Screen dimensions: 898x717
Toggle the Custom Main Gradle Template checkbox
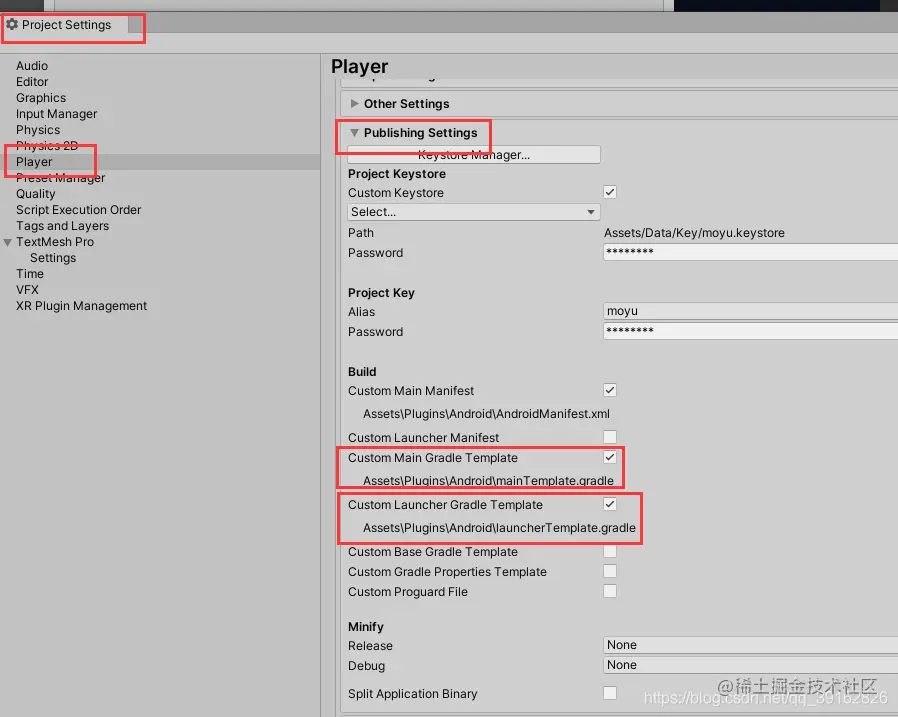[x=610, y=457]
